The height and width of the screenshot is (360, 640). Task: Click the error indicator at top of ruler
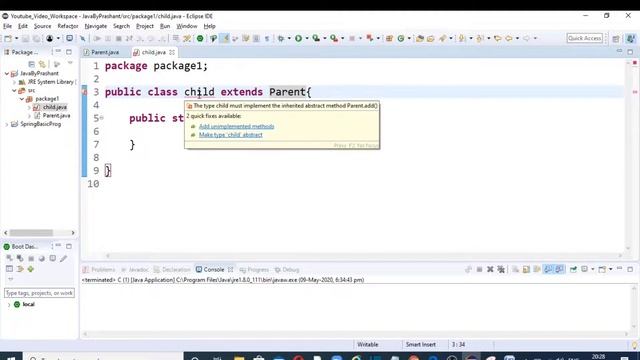[635, 62]
